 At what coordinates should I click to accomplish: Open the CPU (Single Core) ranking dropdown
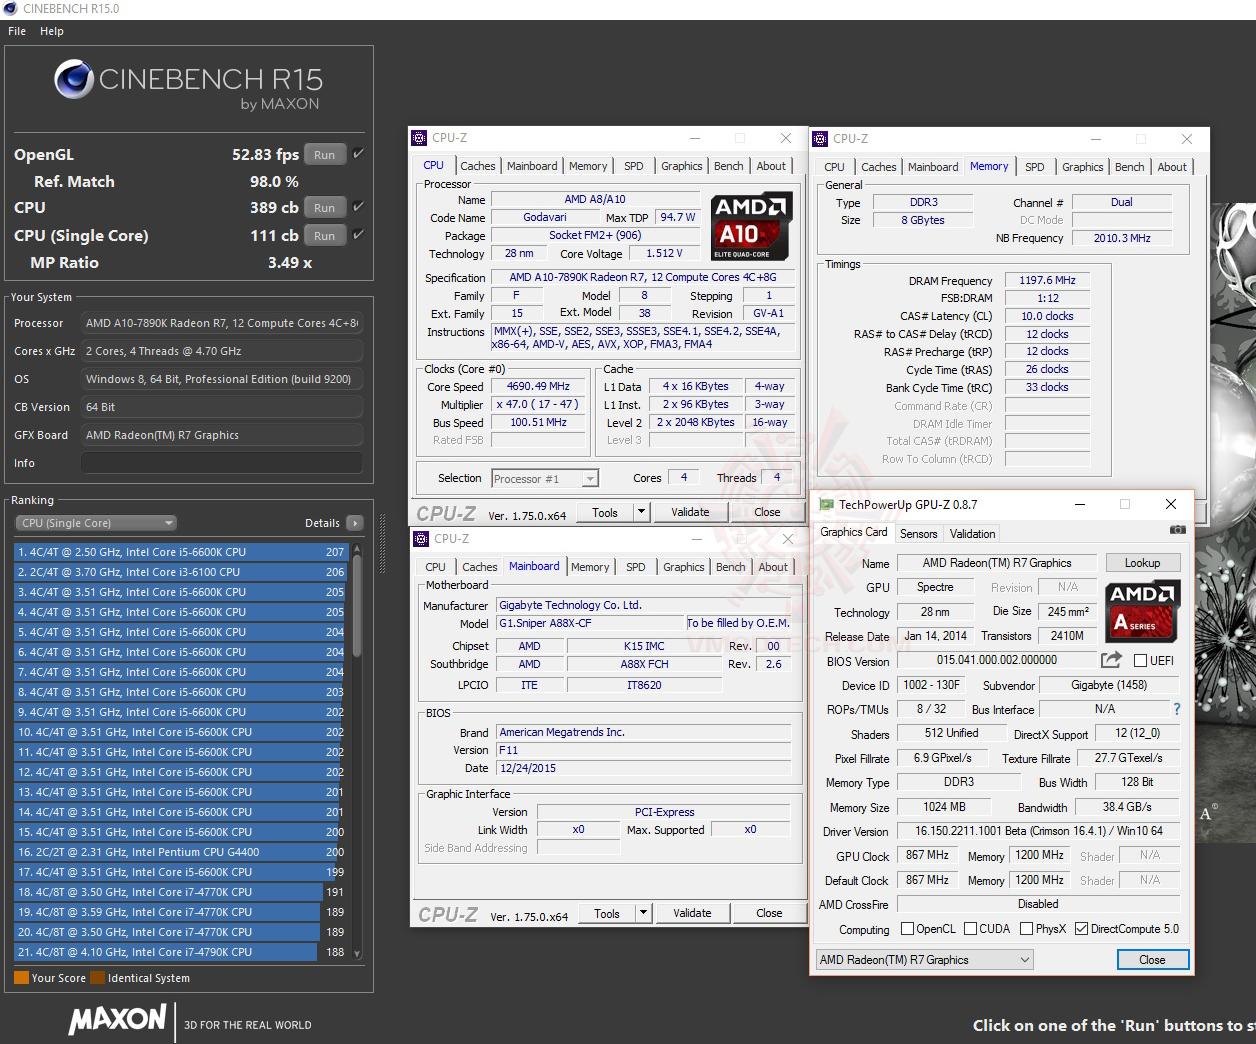(96, 523)
